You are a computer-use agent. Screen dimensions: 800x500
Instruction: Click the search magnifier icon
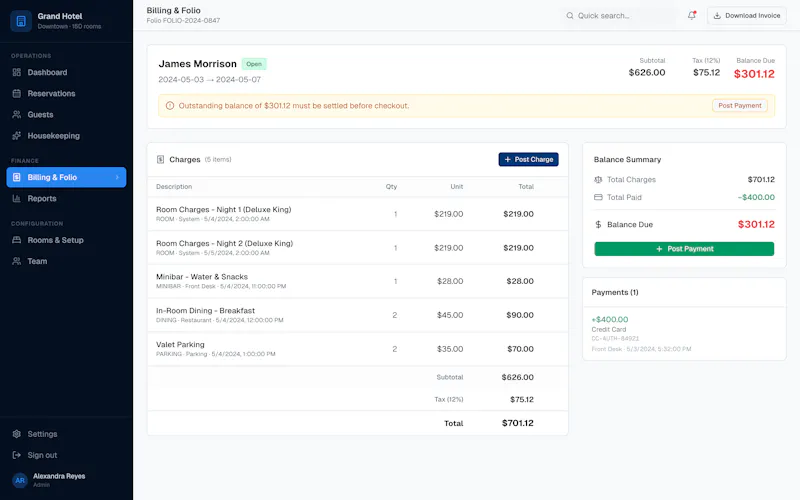pyautogui.click(x=570, y=16)
